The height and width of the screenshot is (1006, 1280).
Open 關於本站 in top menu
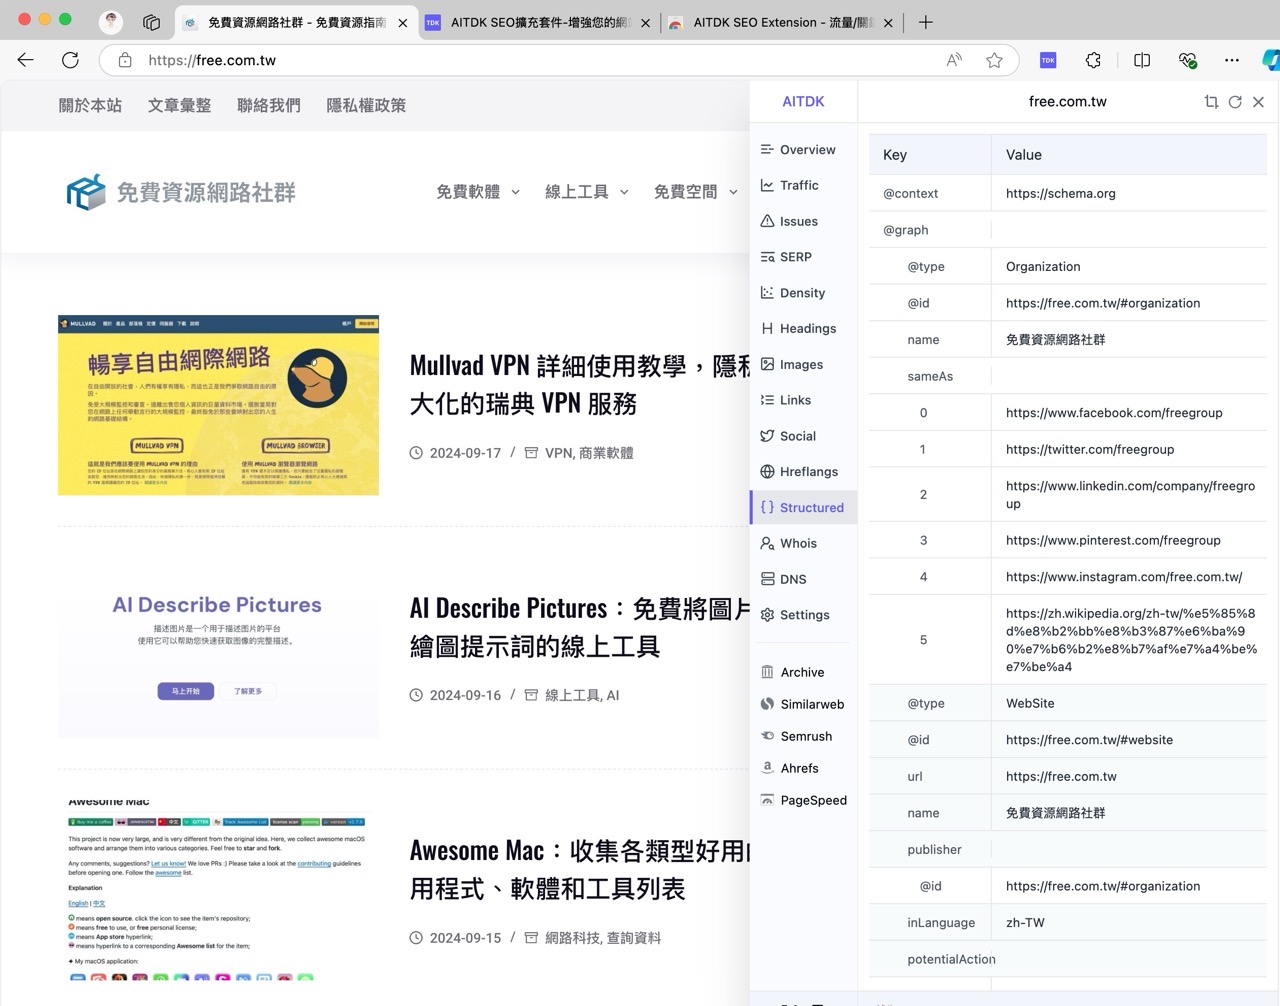90,106
